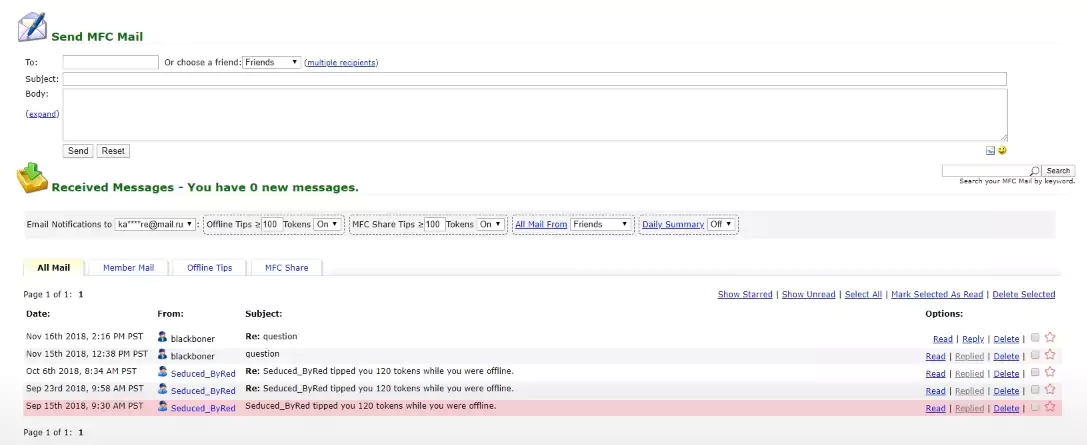
Task: Open Seduced_ByRed profile on Oct 6th row
Action: point(203,374)
